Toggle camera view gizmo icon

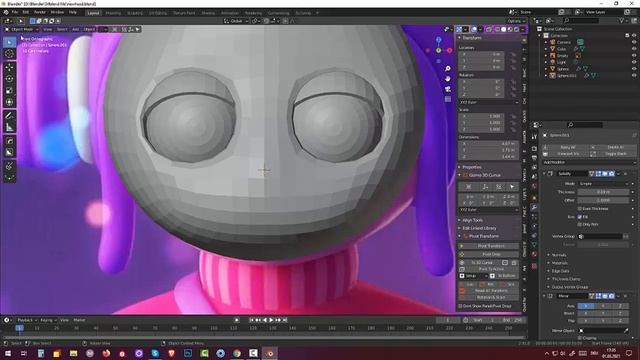tap(448, 89)
